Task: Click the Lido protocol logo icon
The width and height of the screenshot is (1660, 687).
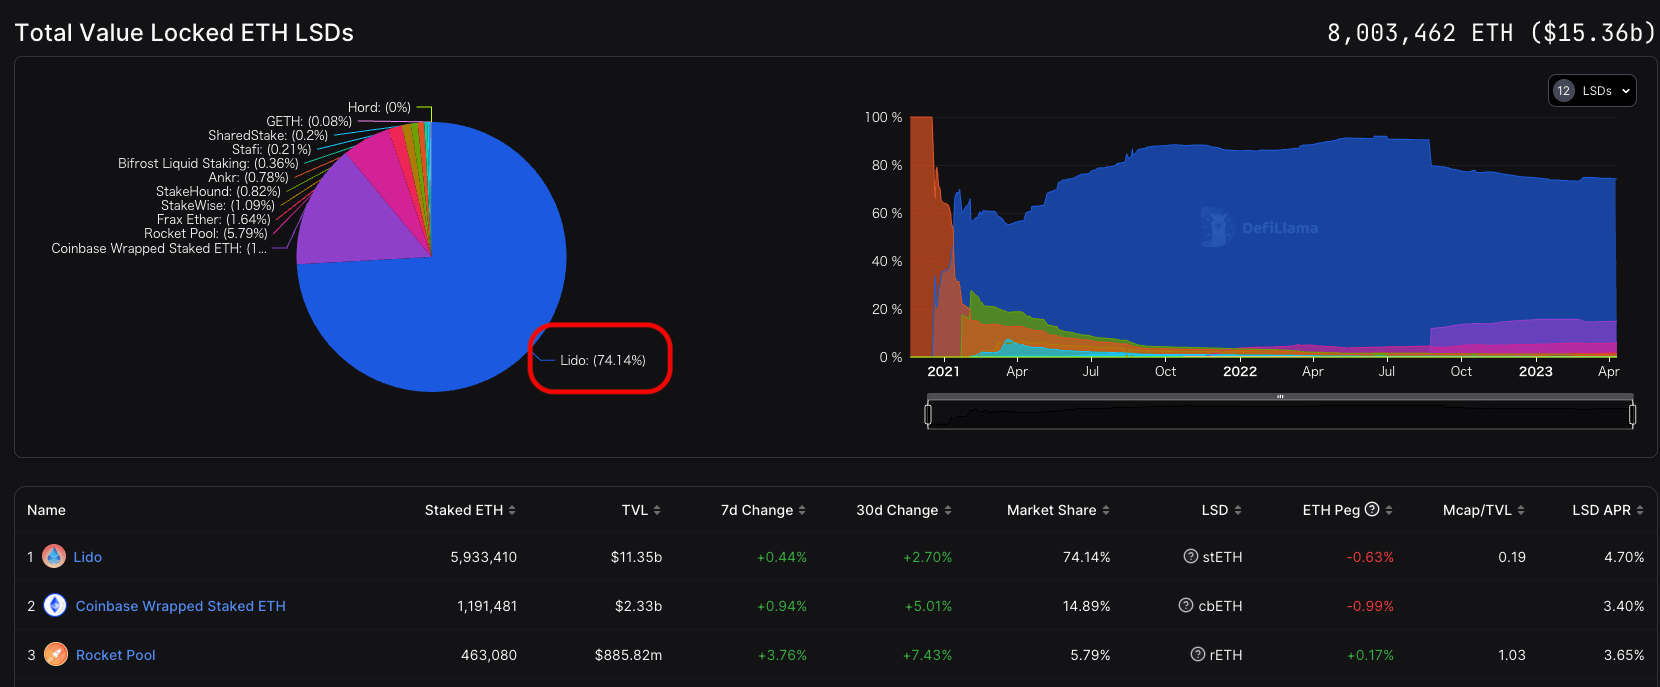Action: point(54,556)
